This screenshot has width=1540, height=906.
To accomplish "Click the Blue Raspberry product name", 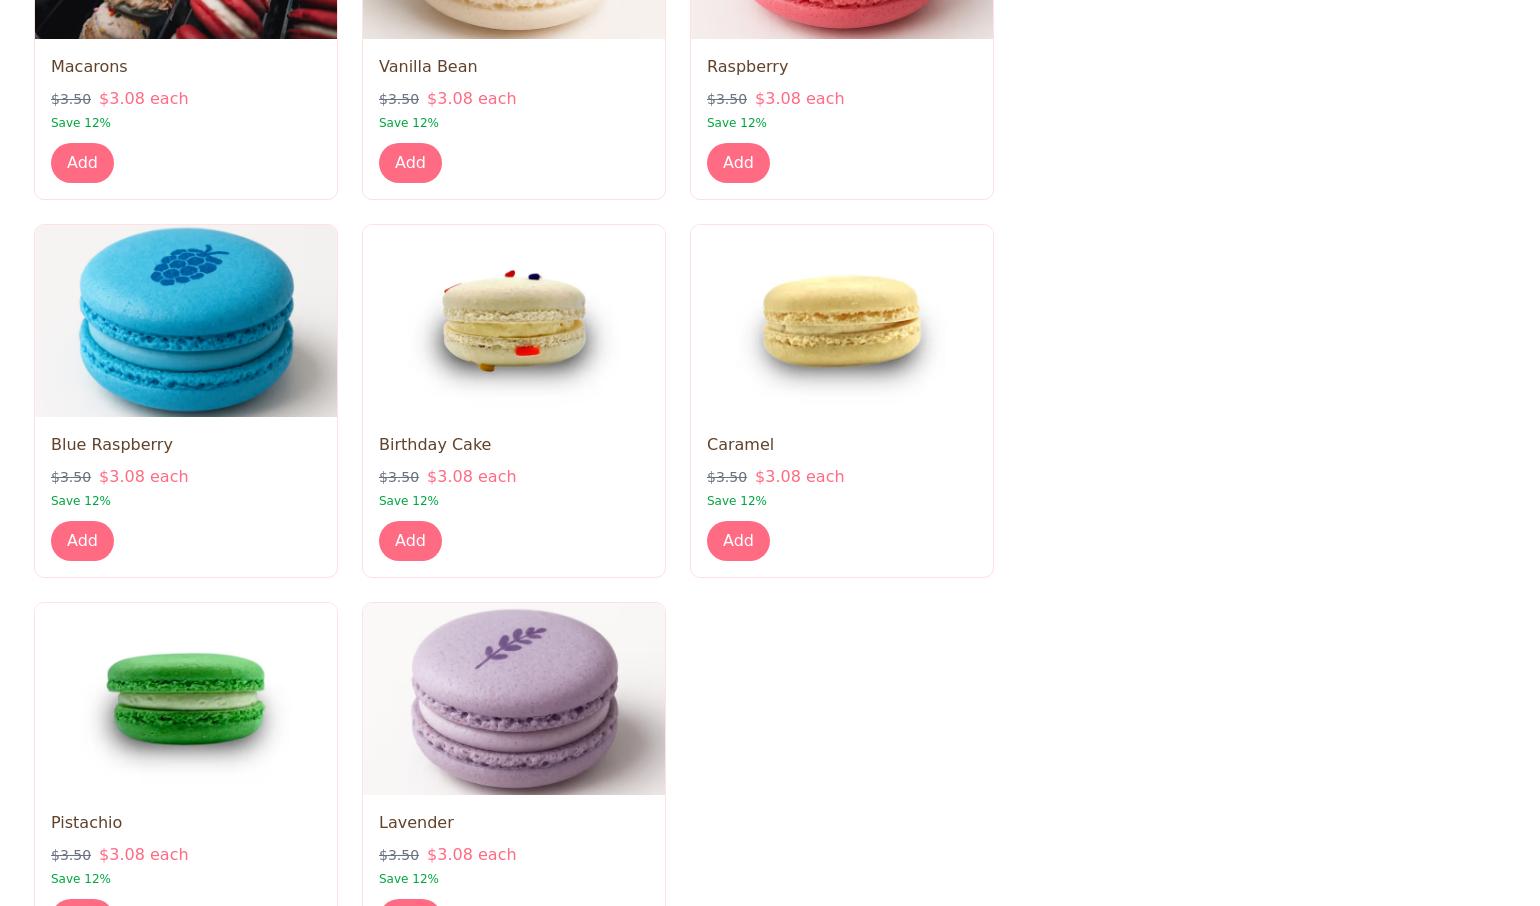I will (x=111, y=444).
